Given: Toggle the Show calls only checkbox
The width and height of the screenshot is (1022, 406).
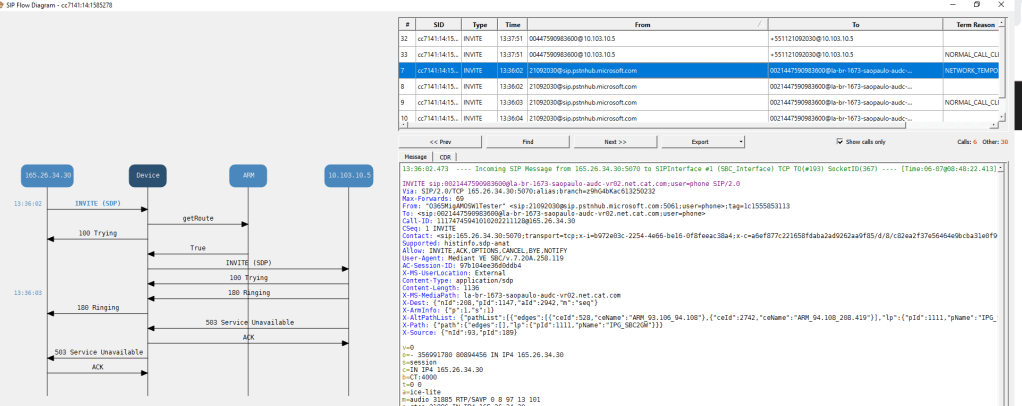Looking at the screenshot, I should (x=840, y=142).
